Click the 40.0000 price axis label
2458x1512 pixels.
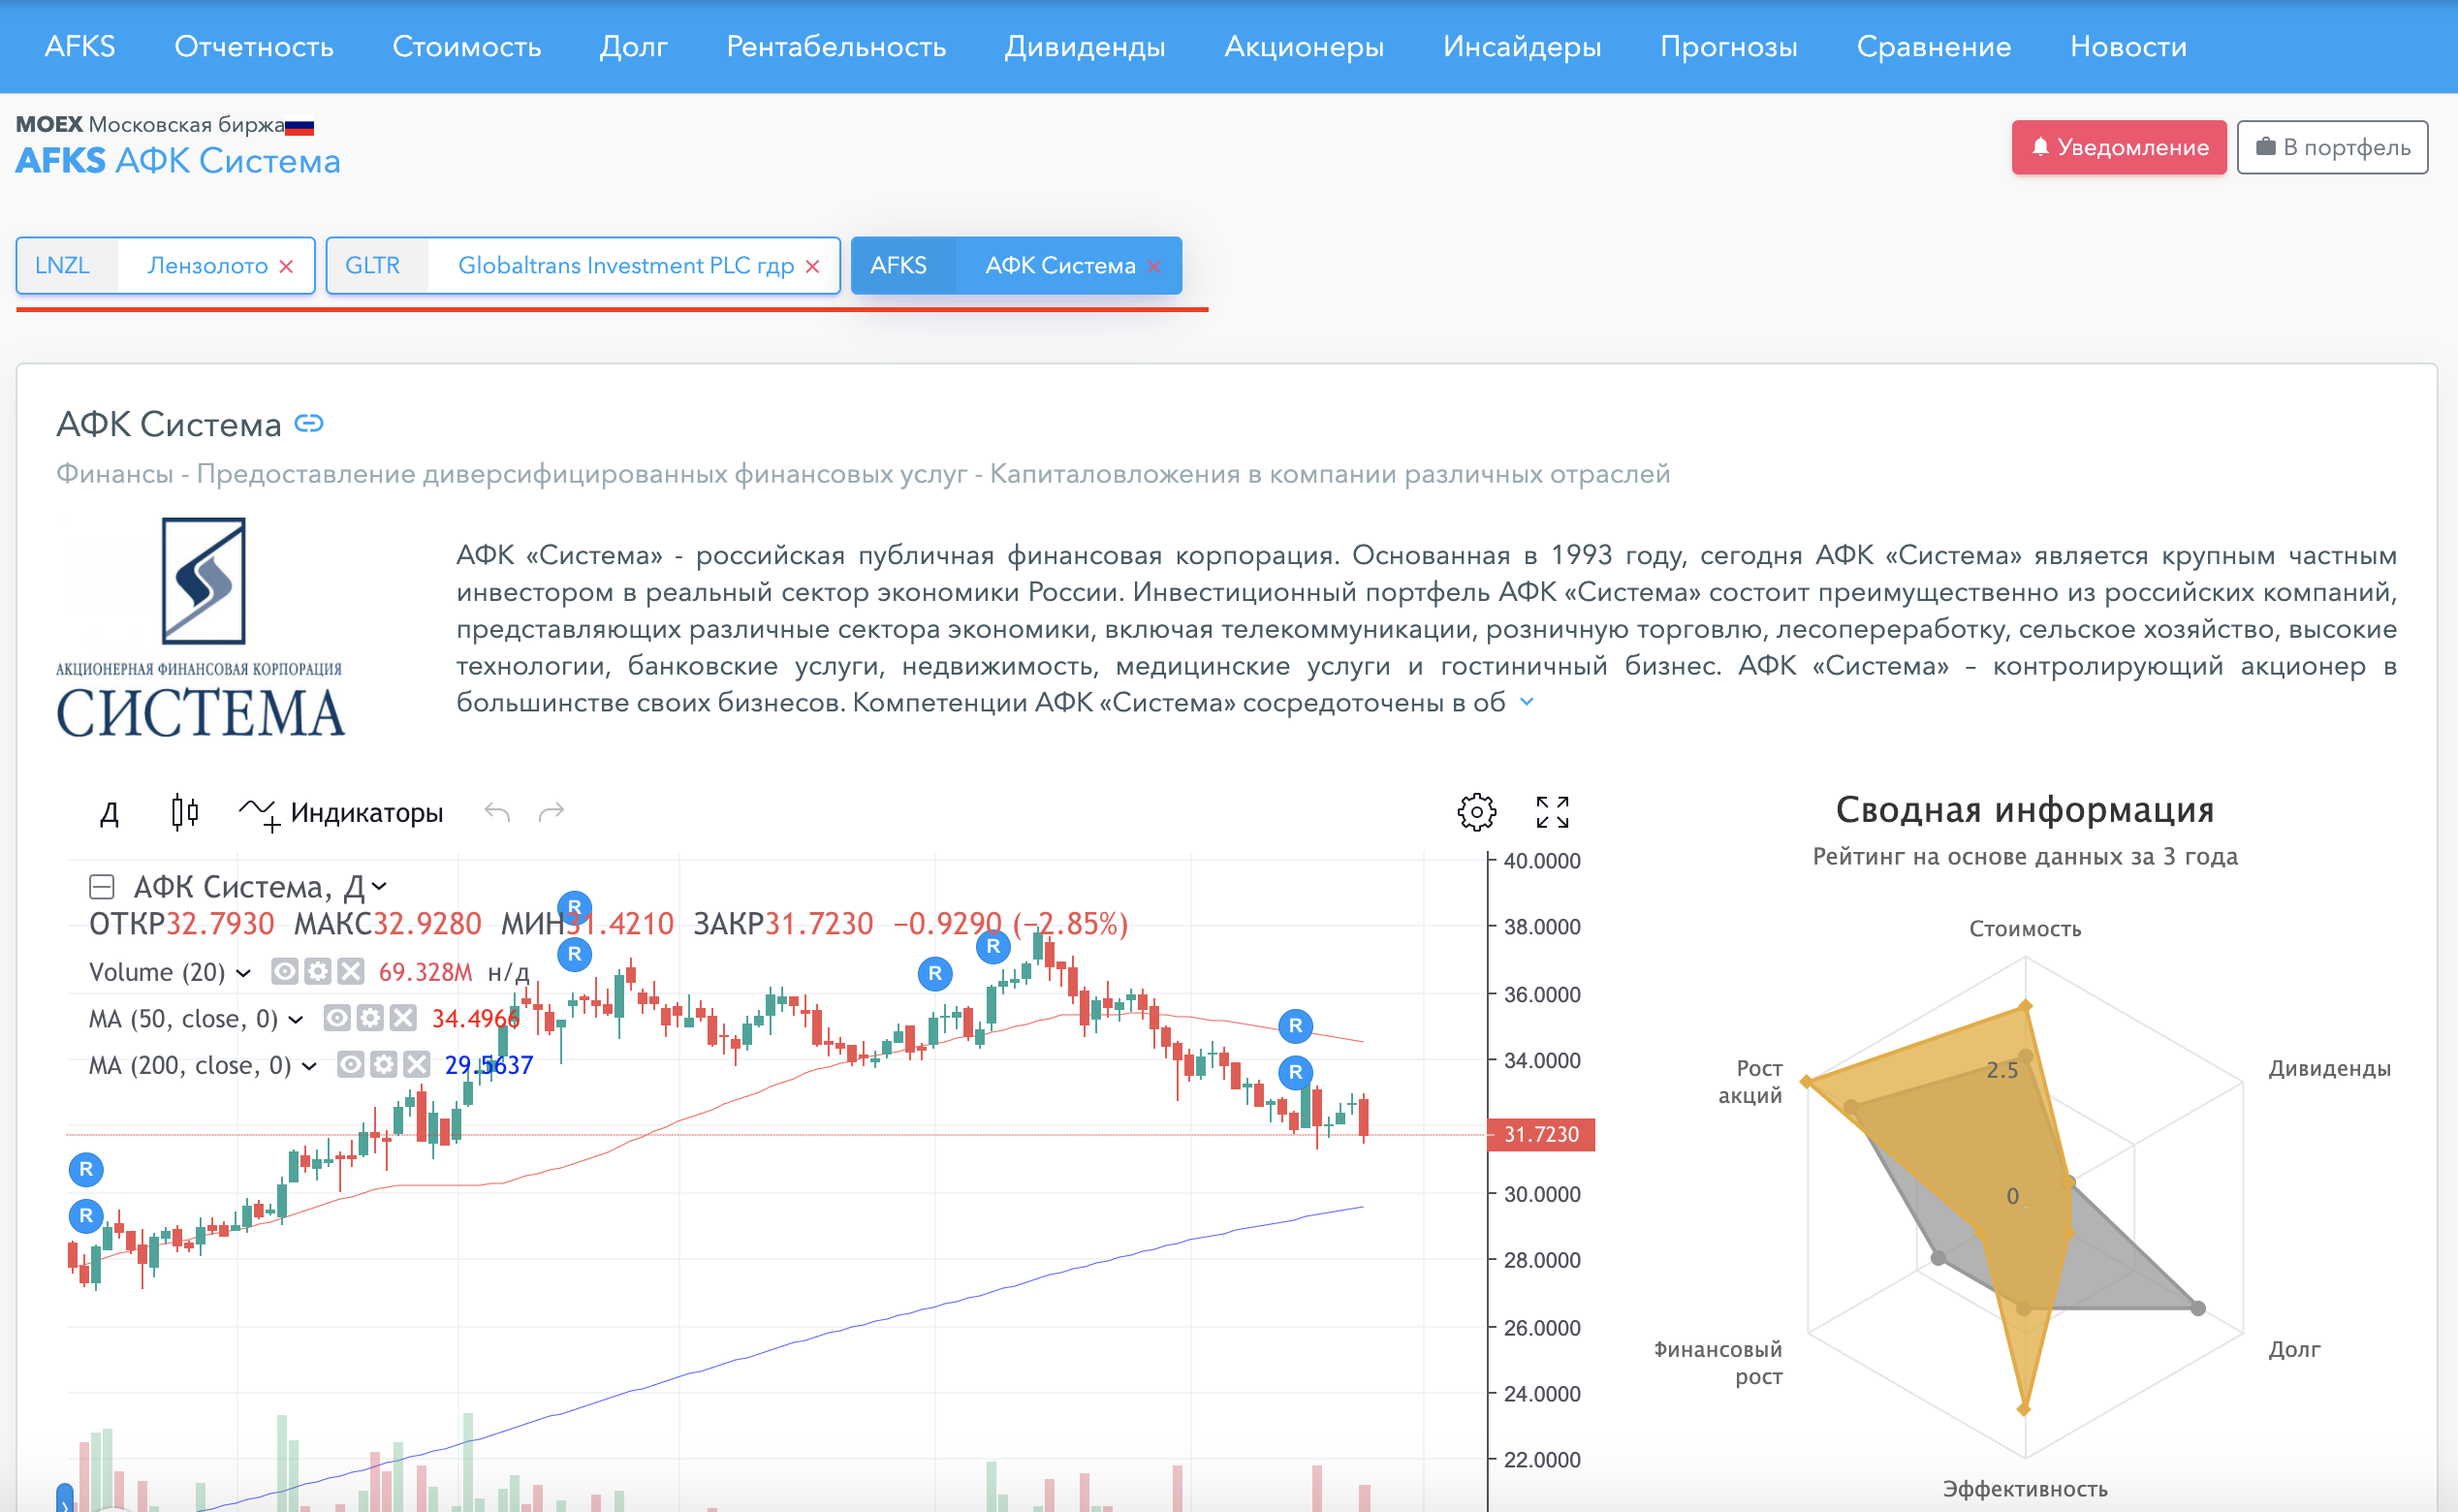click(x=1542, y=861)
